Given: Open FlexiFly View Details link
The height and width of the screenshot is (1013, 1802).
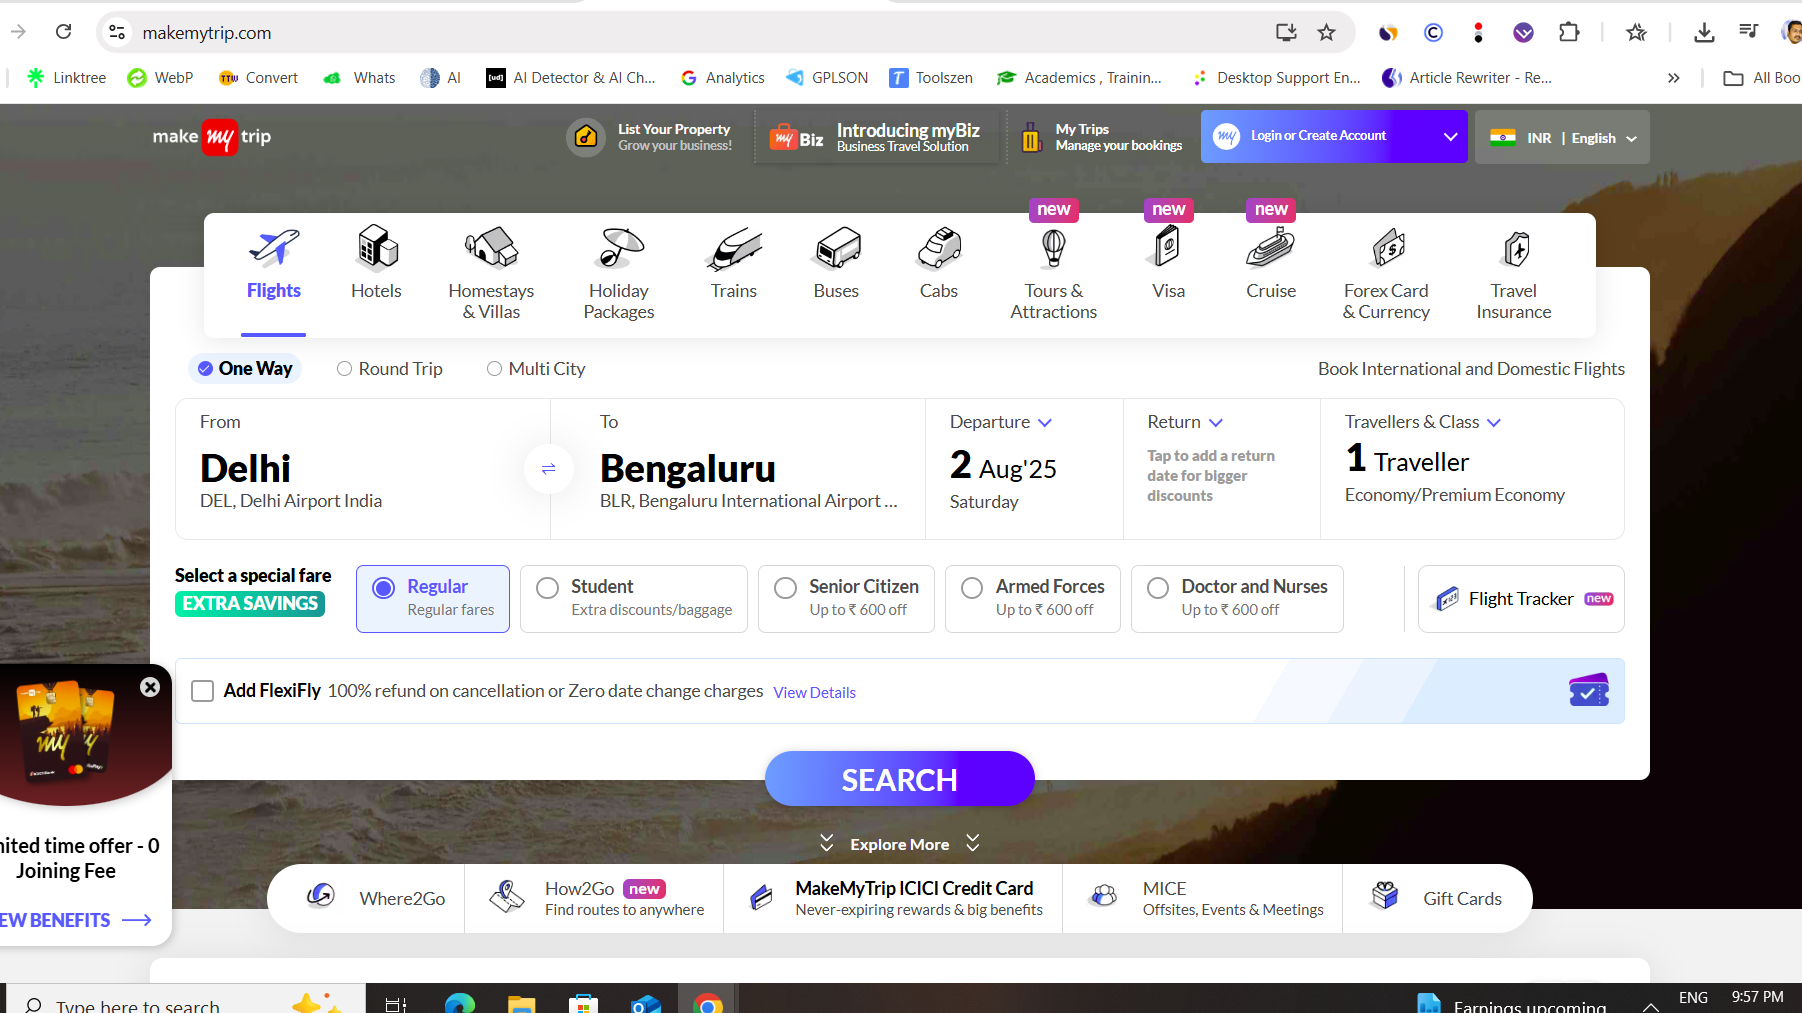Looking at the screenshot, I should pyautogui.click(x=814, y=692).
